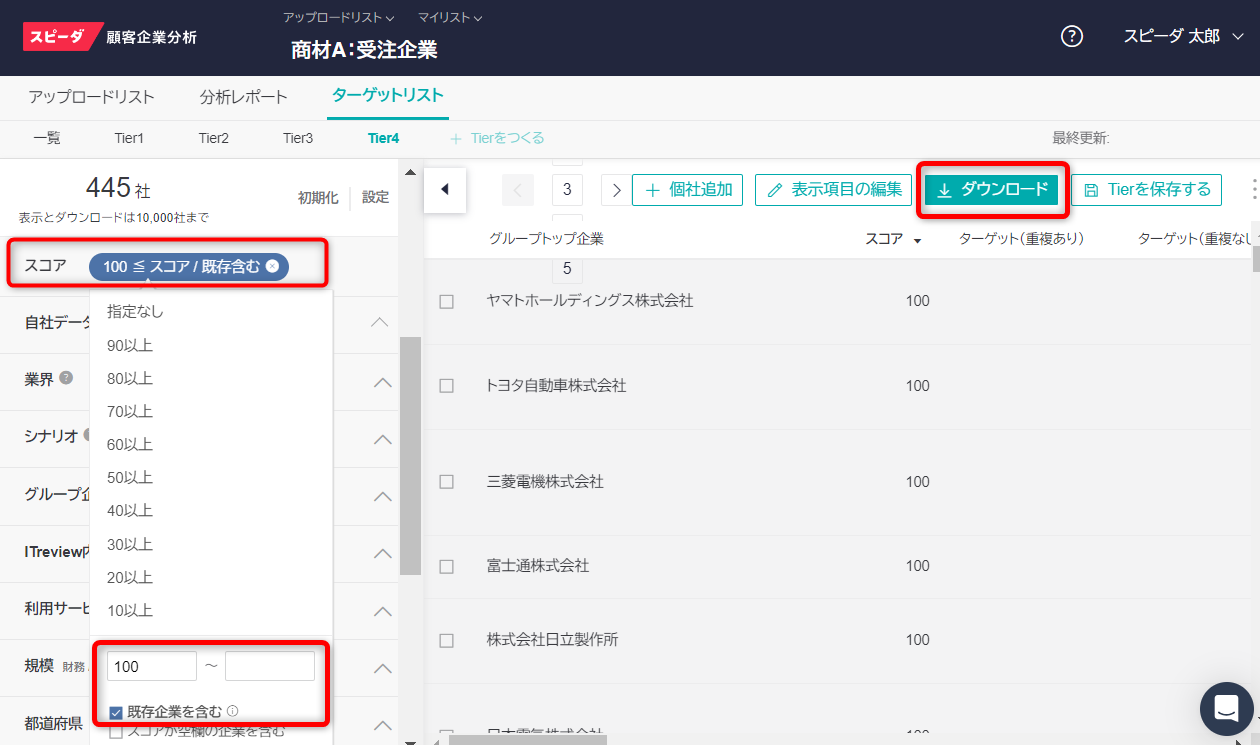Click the help question mark icon
The height and width of the screenshot is (745, 1260).
click(1072, 37)
